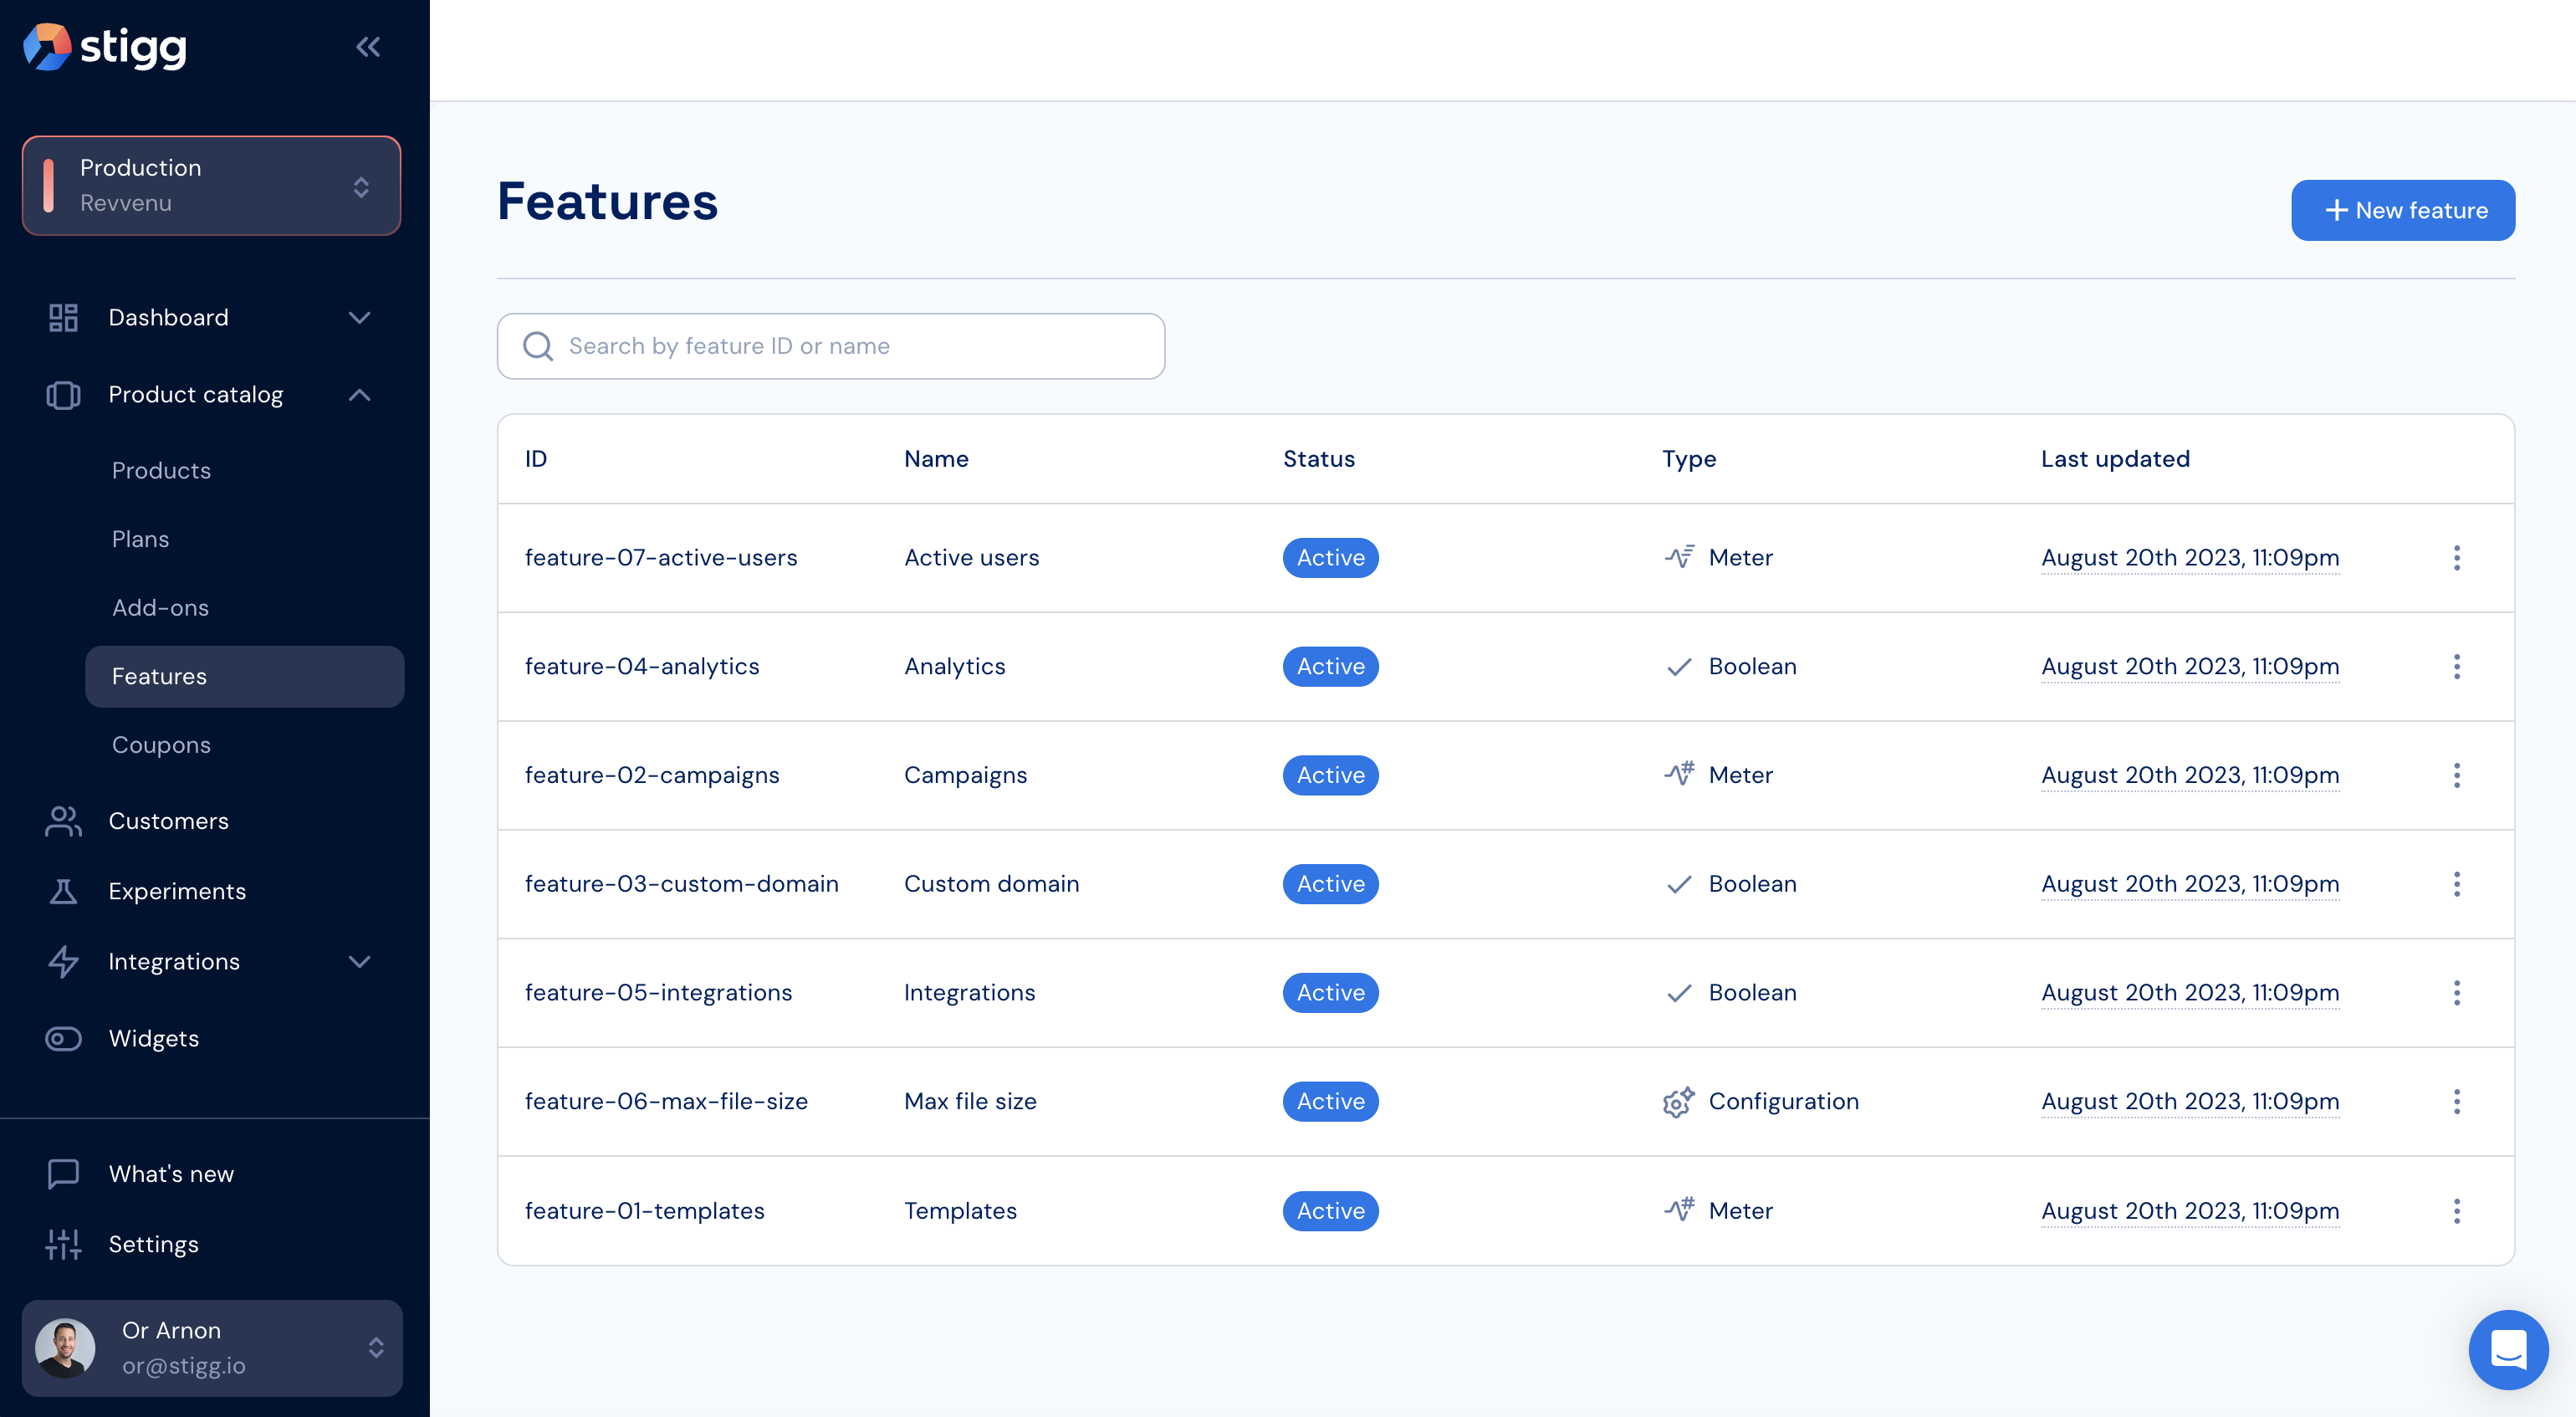Click the ID column header
Screen dimensions: 2576x1417
[x=536, y=459]
